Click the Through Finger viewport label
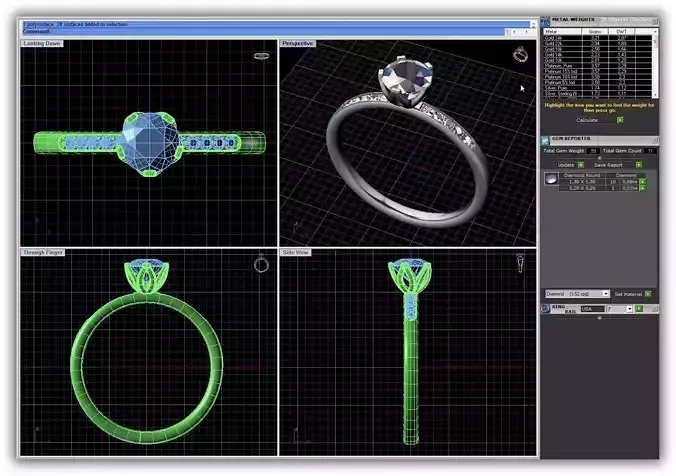676x476 pixels. pos(43,252)
